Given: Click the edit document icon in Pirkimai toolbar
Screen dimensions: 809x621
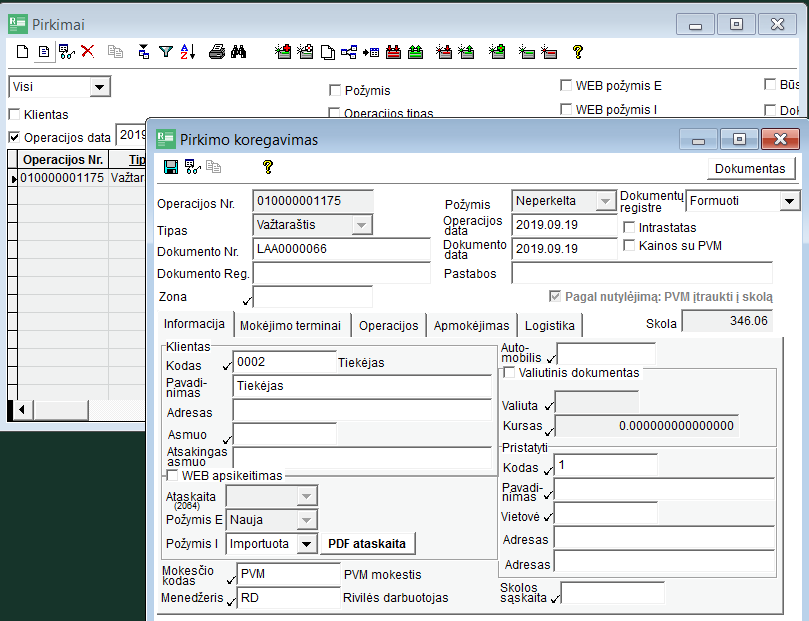Looking at the screenshot, I should 44,52.
